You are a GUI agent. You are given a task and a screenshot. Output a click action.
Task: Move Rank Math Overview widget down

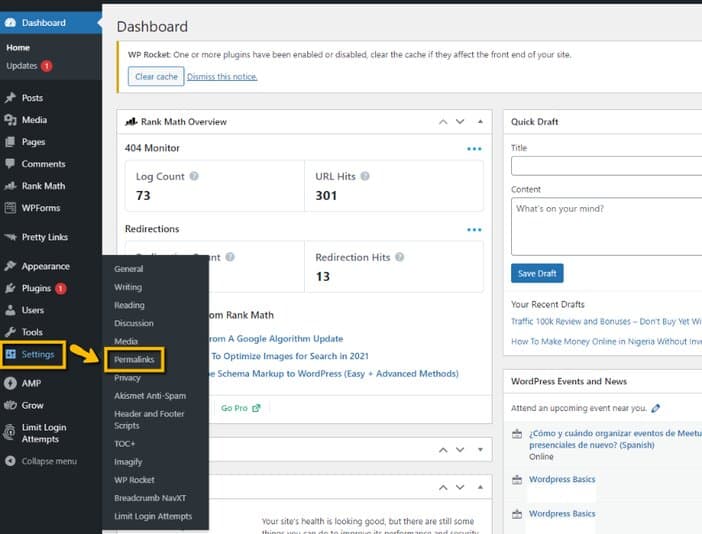(x=460, y=122)
